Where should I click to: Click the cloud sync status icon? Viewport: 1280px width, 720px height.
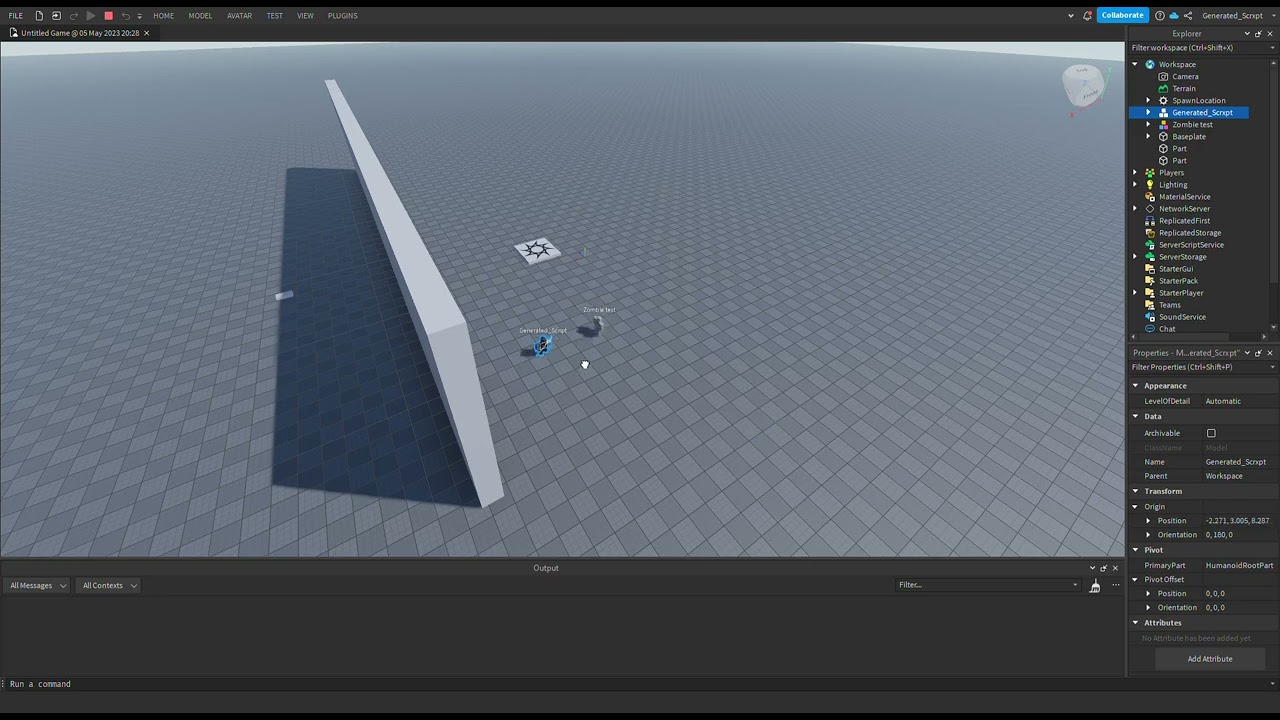pos(1174,16)
